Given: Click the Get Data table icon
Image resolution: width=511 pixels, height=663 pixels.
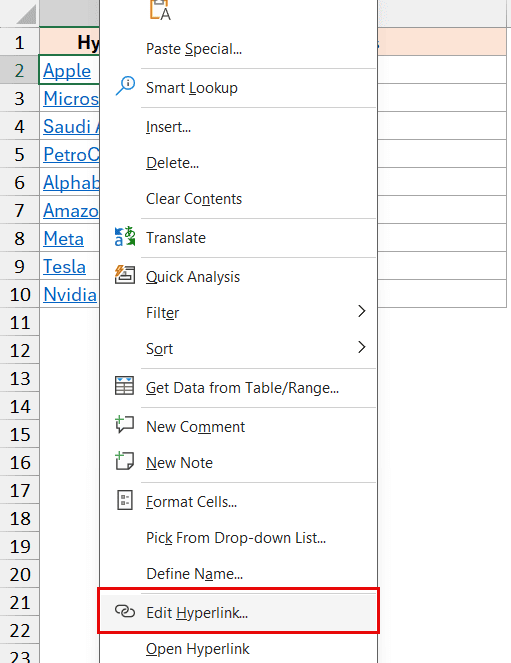Looking at the screenshot, I should point(124,386).
